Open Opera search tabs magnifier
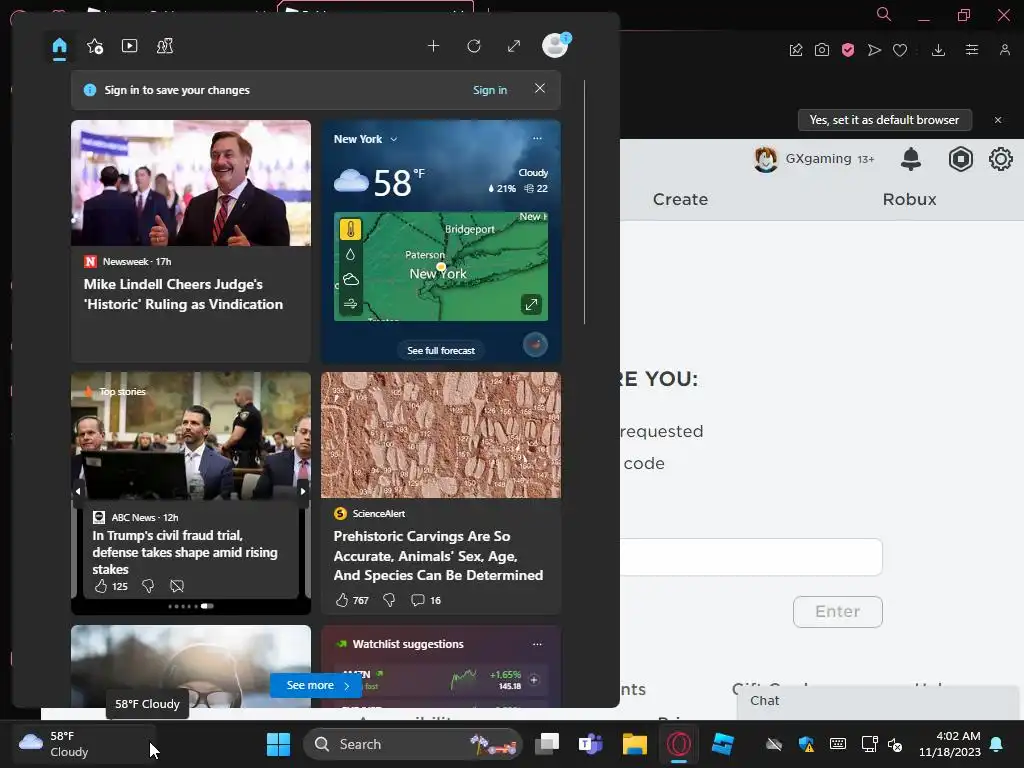 point(884,14)
